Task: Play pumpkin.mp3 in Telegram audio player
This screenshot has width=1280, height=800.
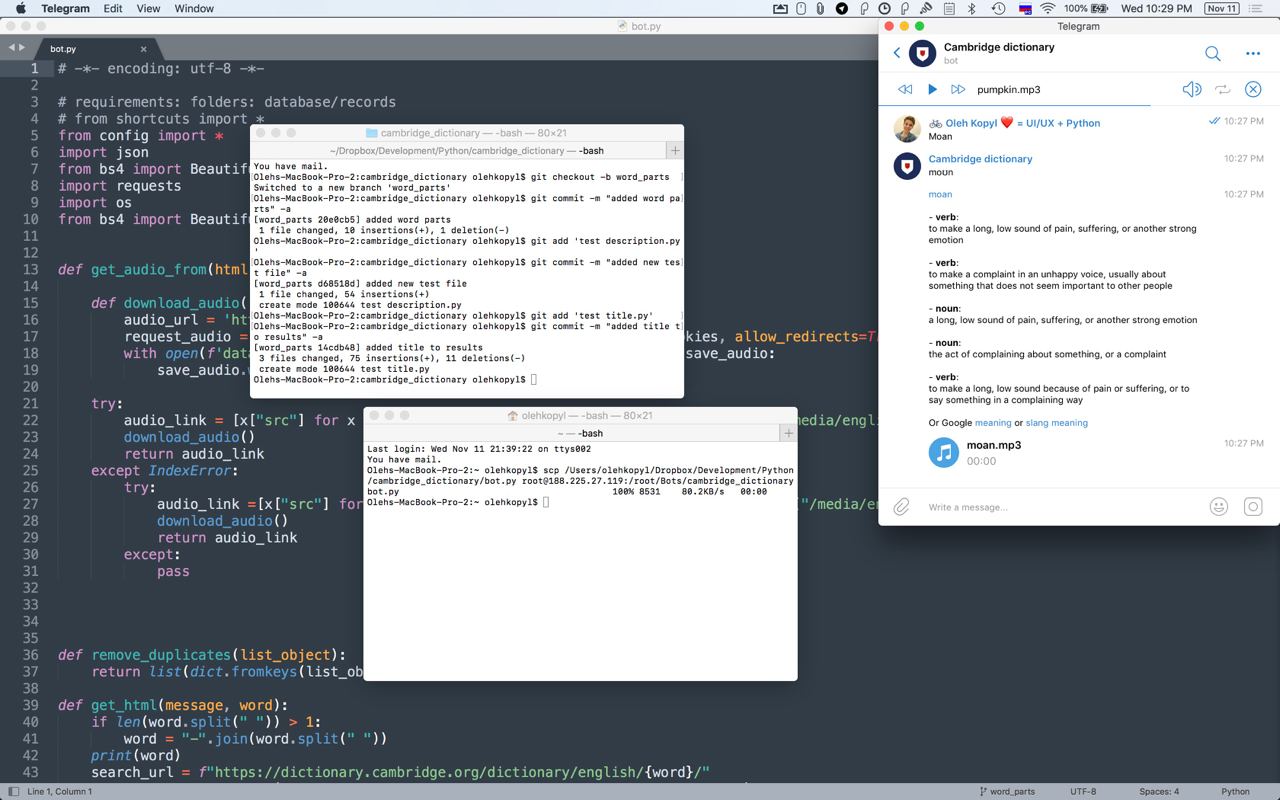Action: click(x=932, y=89)
